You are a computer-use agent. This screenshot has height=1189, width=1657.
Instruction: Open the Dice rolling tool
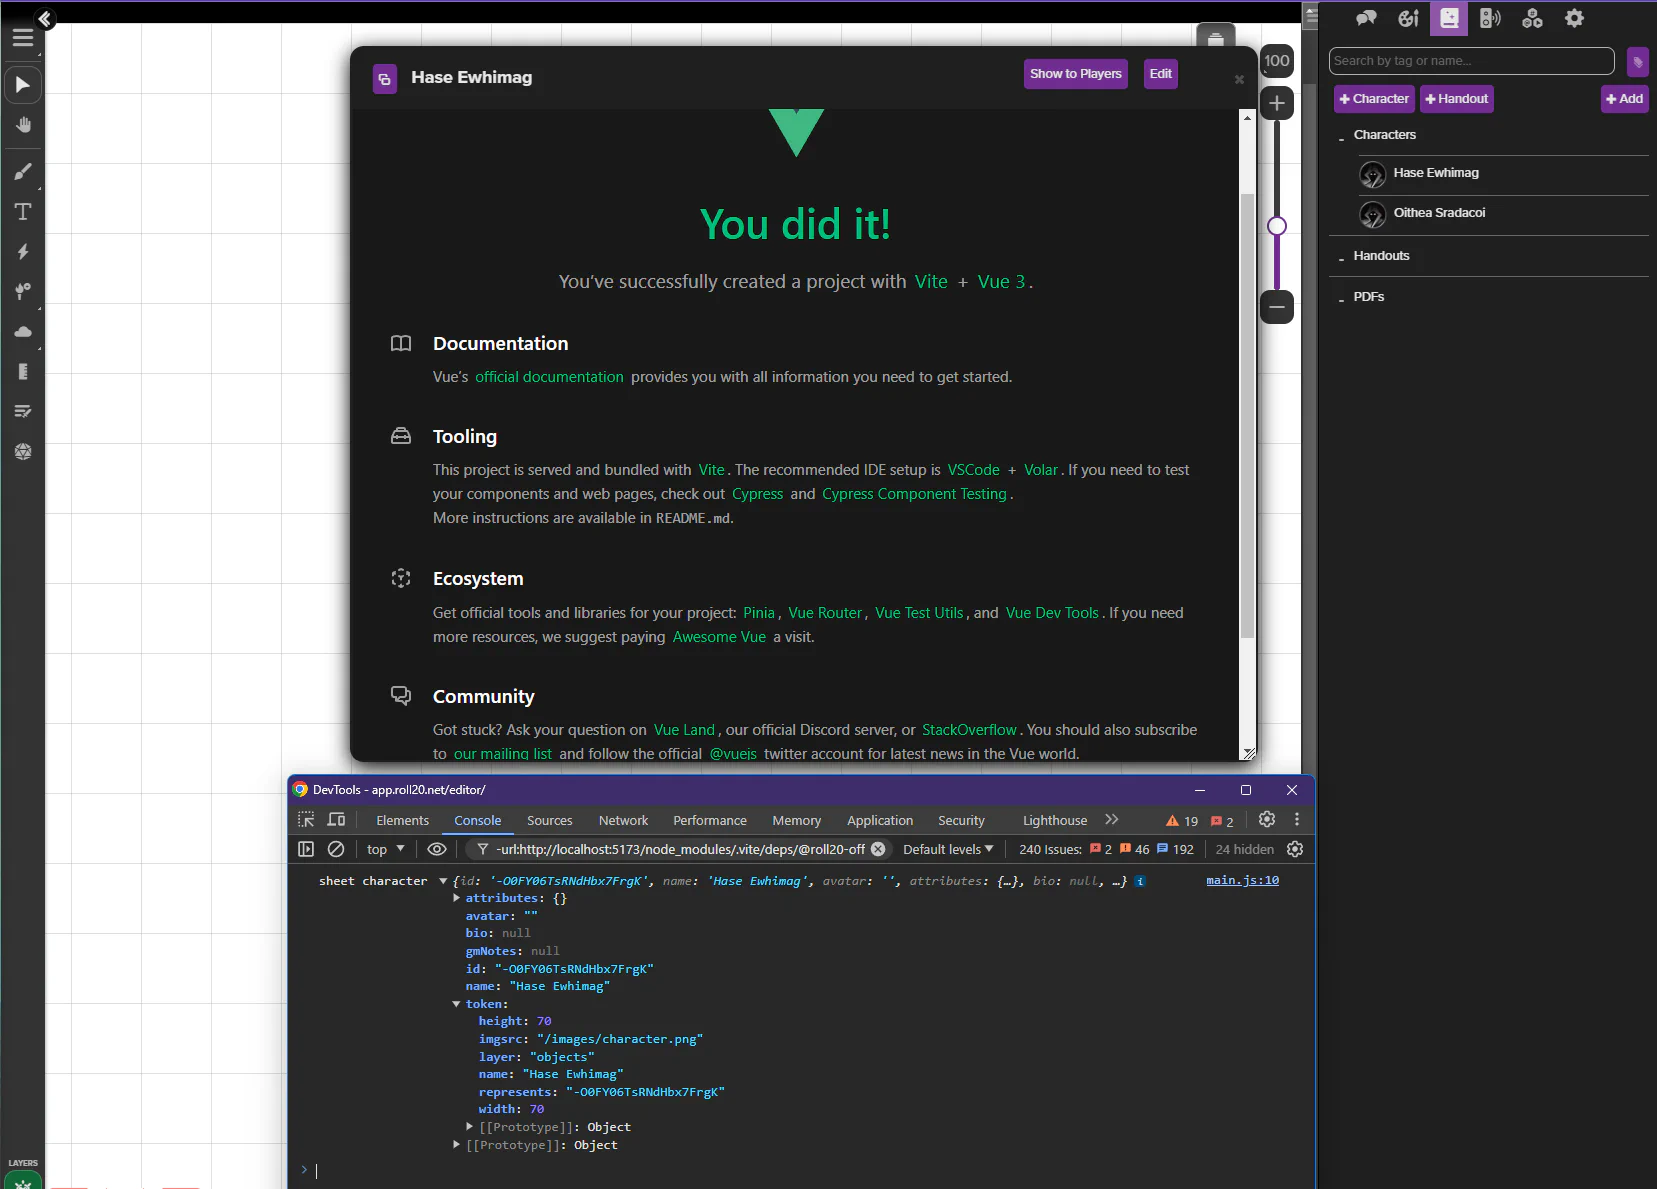click(23, 452)
